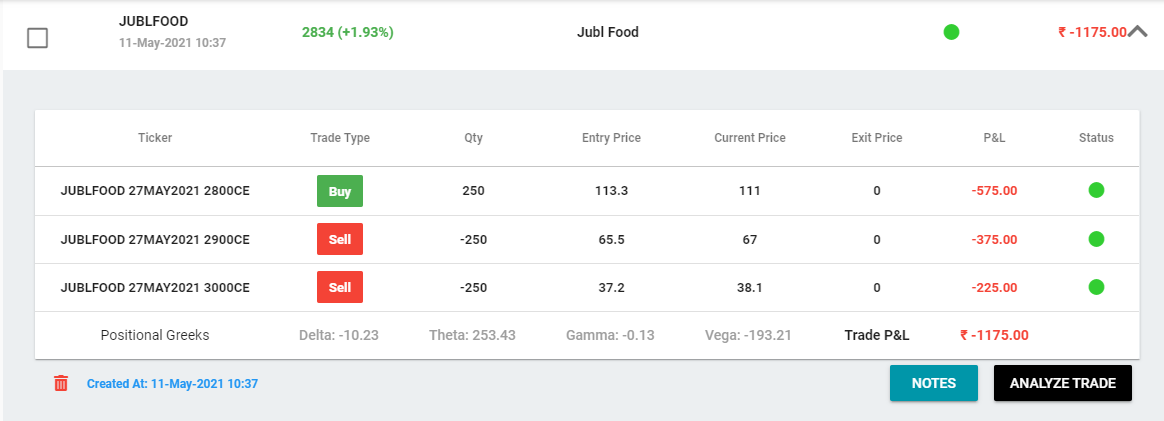1164x421 pixels.
Task: Click the header P&L amount -1175.00
Action: 1092,33
